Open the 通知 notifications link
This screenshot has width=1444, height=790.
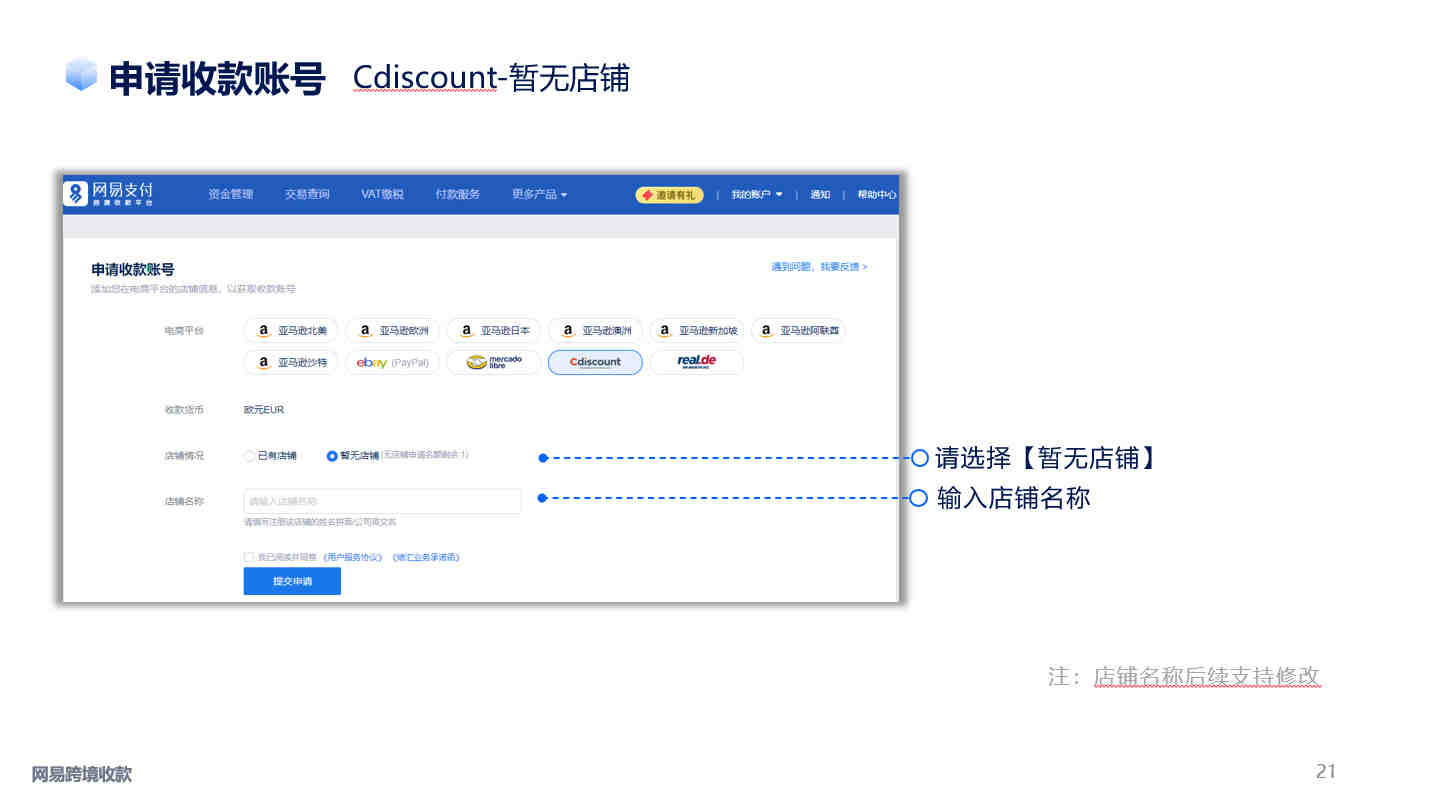820,195
